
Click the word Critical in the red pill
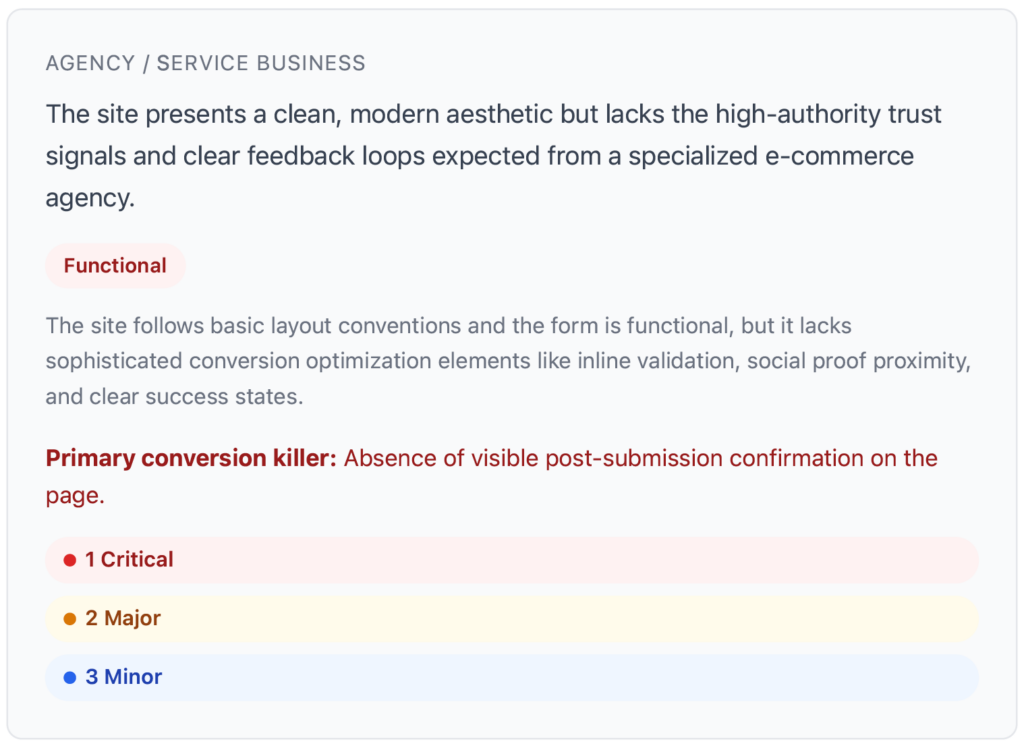pyautogui.click(x=137, y=560)
